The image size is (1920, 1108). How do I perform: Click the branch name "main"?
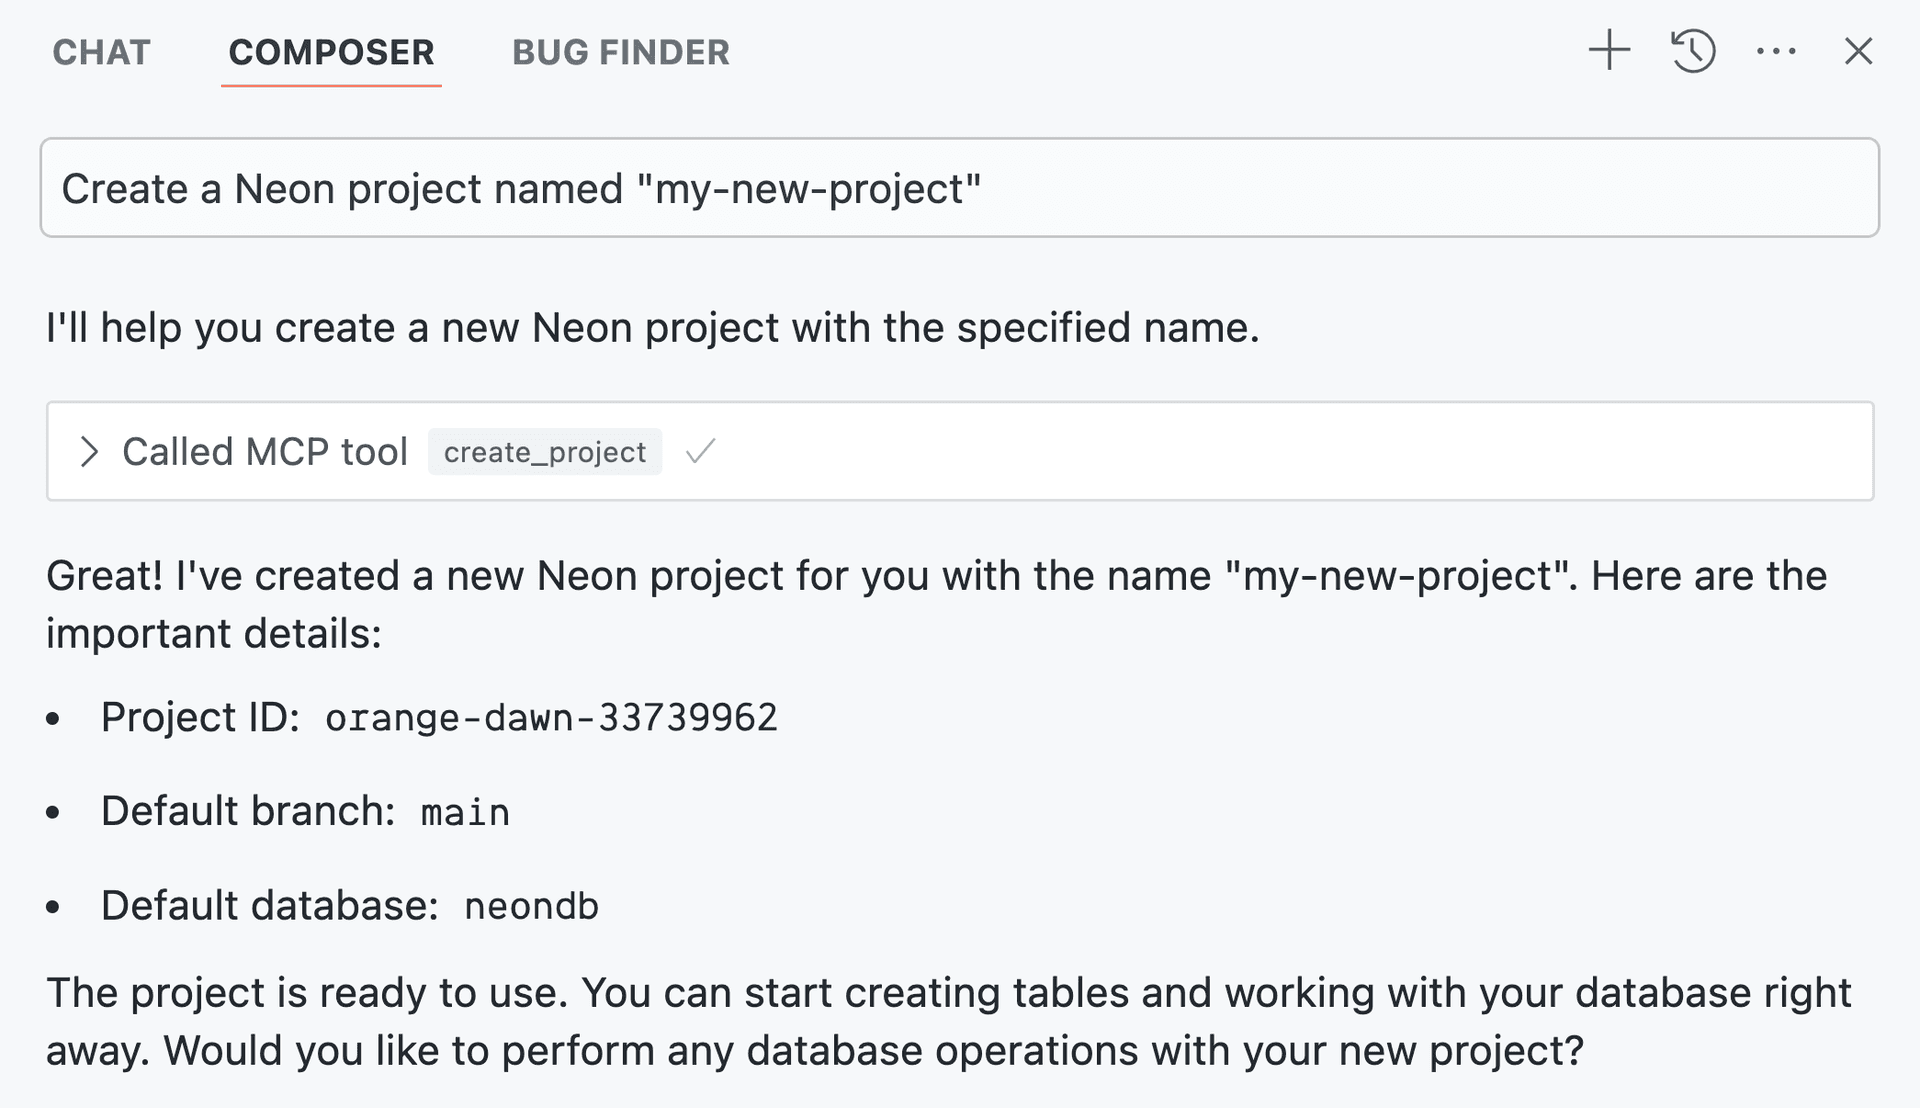point(465,812)
